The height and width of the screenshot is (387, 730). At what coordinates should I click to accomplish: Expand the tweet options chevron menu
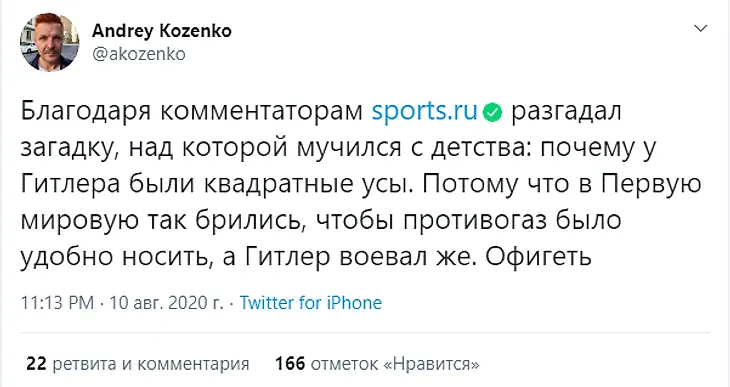click(701, 28)
